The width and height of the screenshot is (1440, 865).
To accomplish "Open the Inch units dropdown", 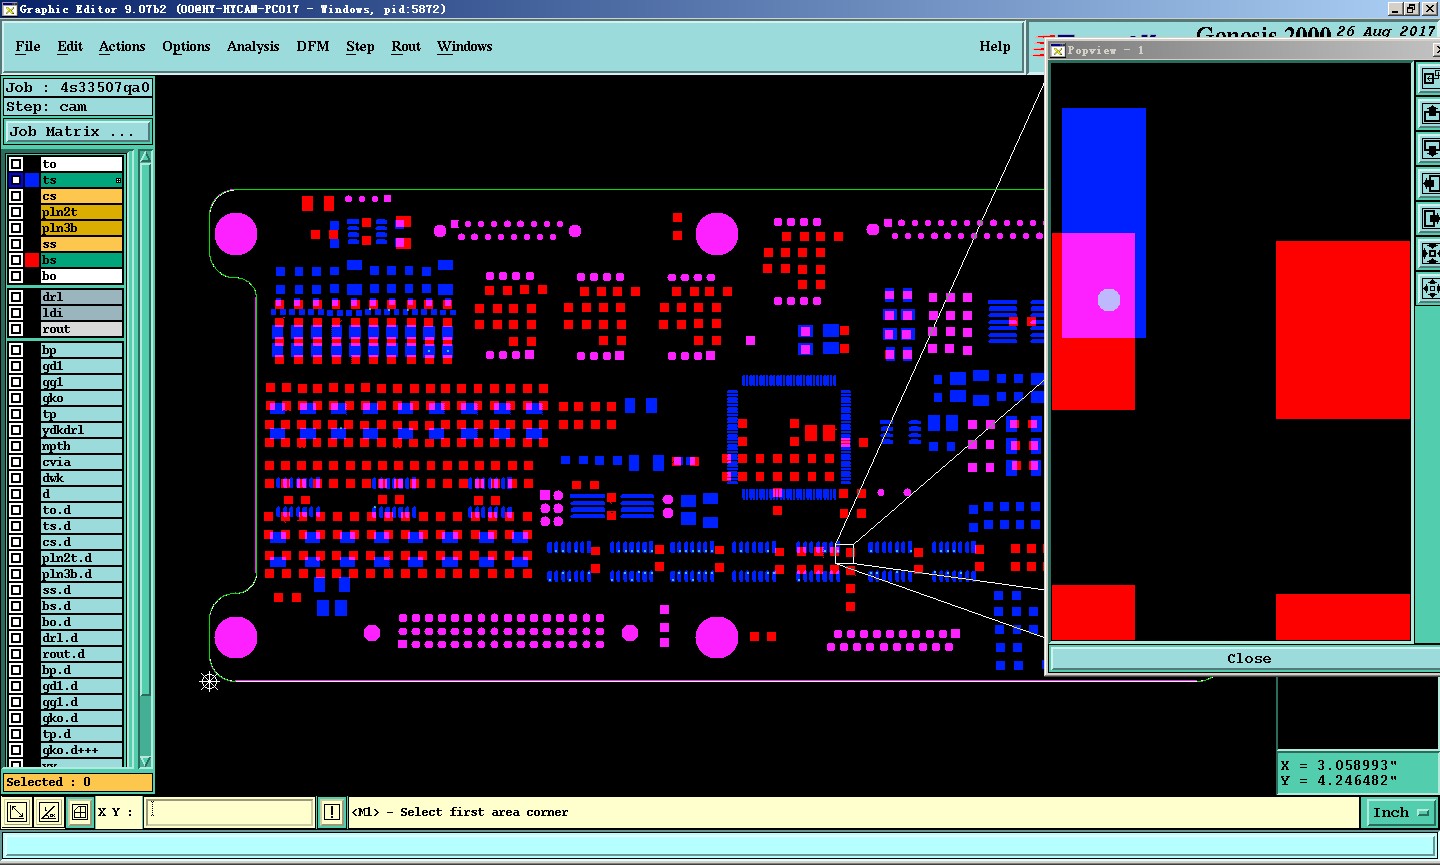I will 1400,813.
